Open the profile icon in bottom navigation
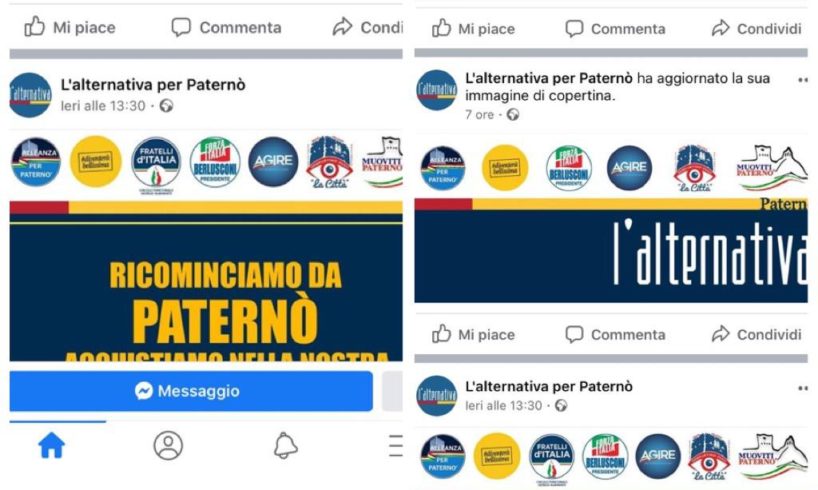 pyautogui.click(x=168, y=446)
